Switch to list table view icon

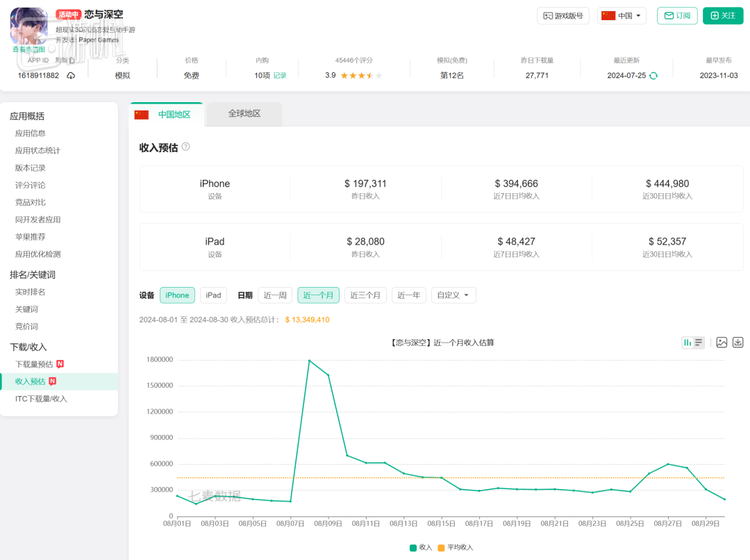(x=699, y=342)
